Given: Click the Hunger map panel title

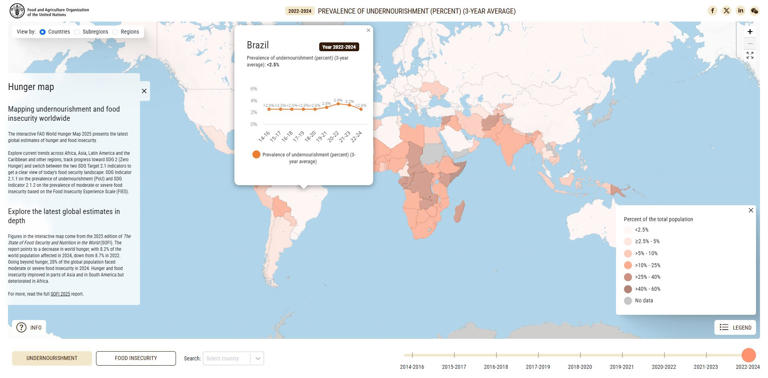Looking at the screenshot, I should pos(31,87).
